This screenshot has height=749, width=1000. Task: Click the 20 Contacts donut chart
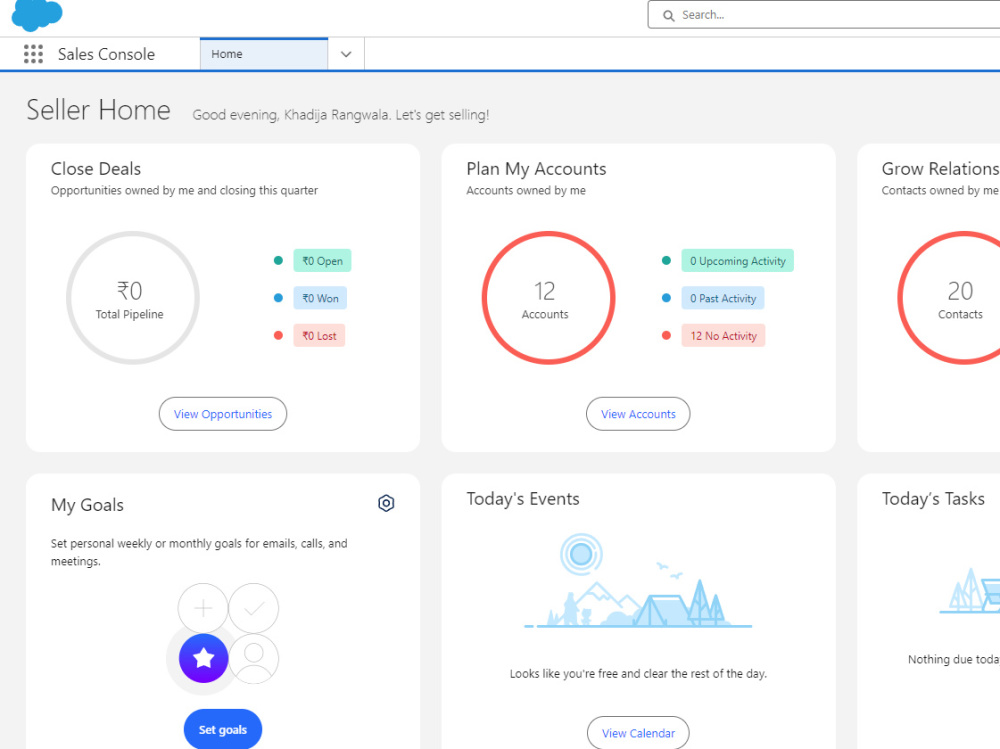[x=950, y=298]
